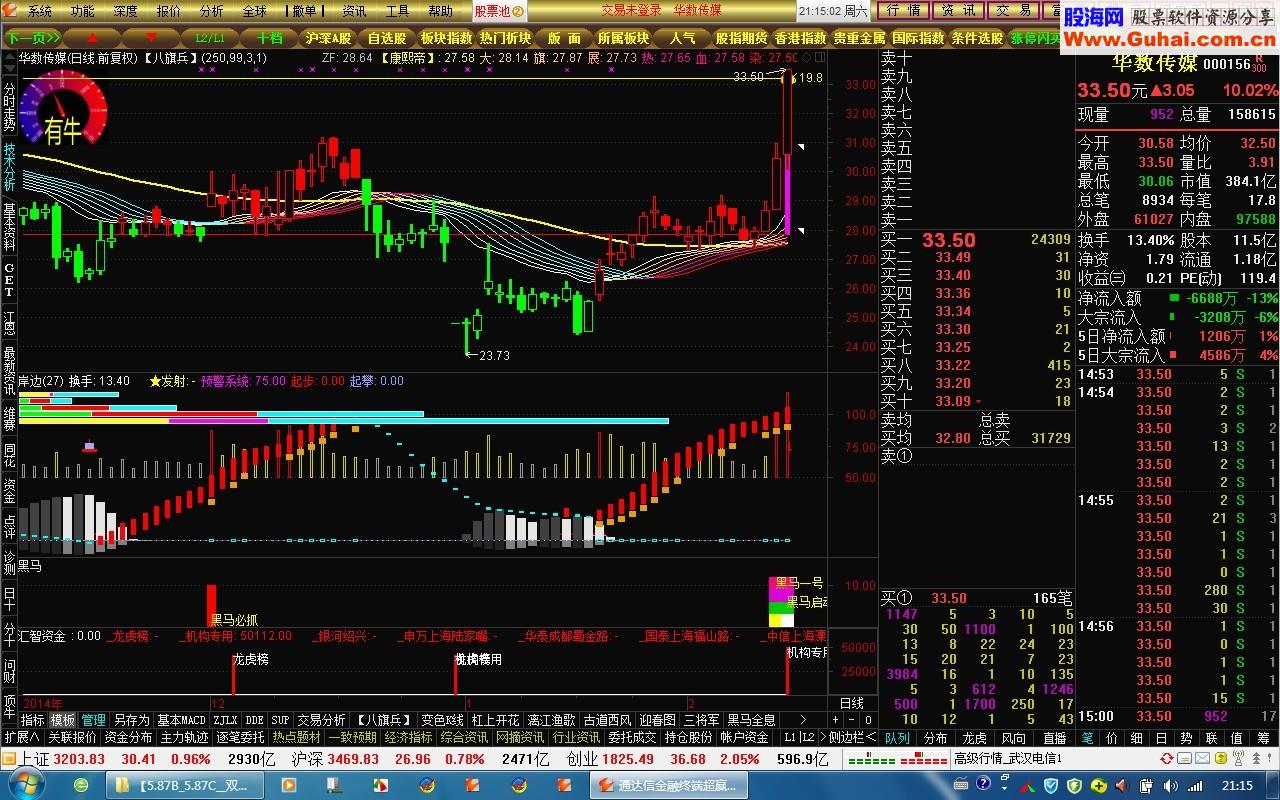Open the 关联报价 bottom tab
1280x800 pixels.
72,737
